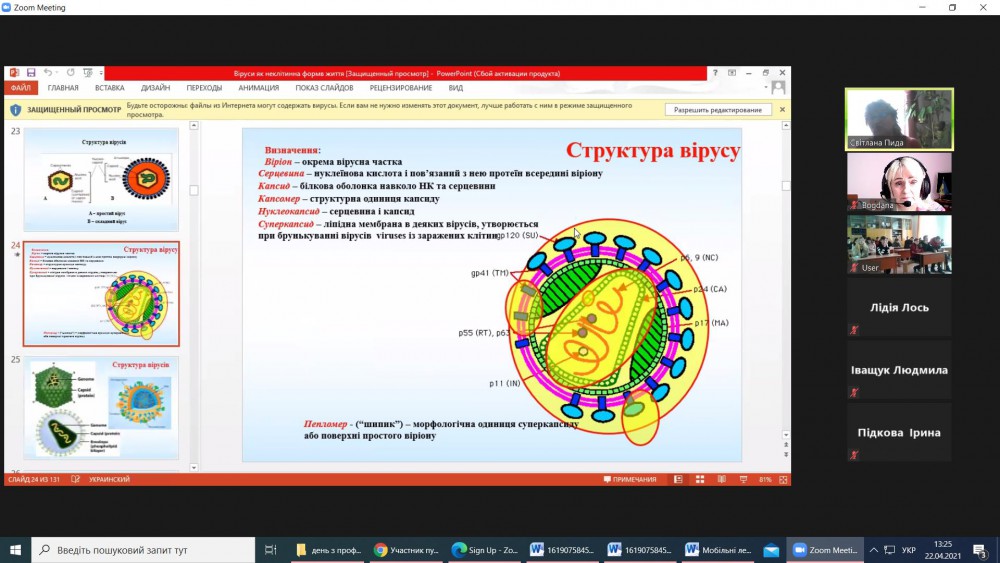Click the user account avatar icon
Viewport: 1000px width, 563px height.
778,88
